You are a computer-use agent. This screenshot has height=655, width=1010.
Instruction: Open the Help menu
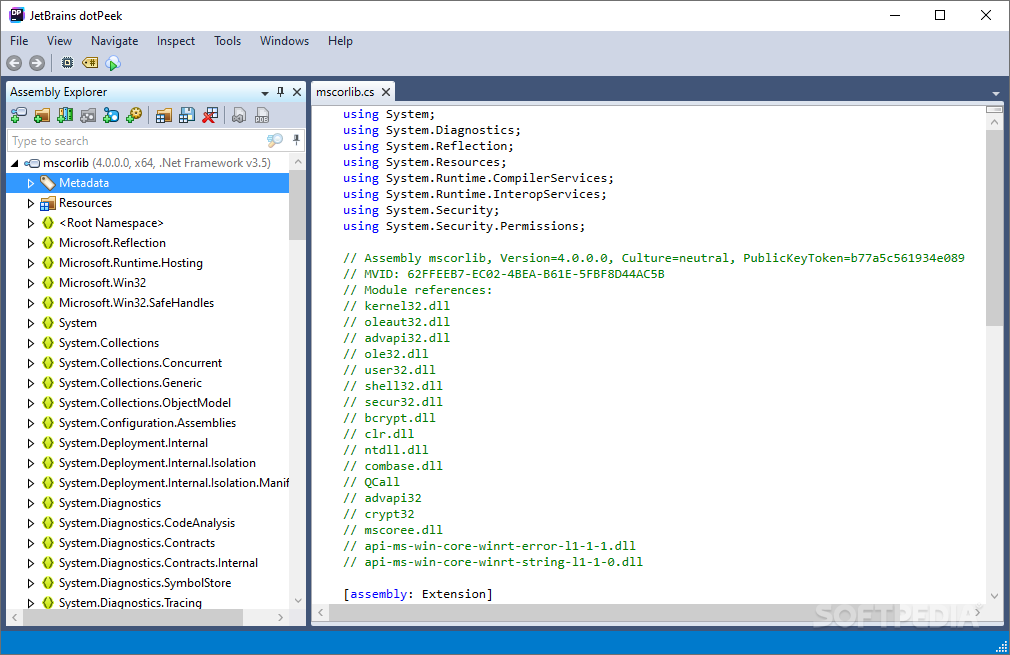coord(340,41)
